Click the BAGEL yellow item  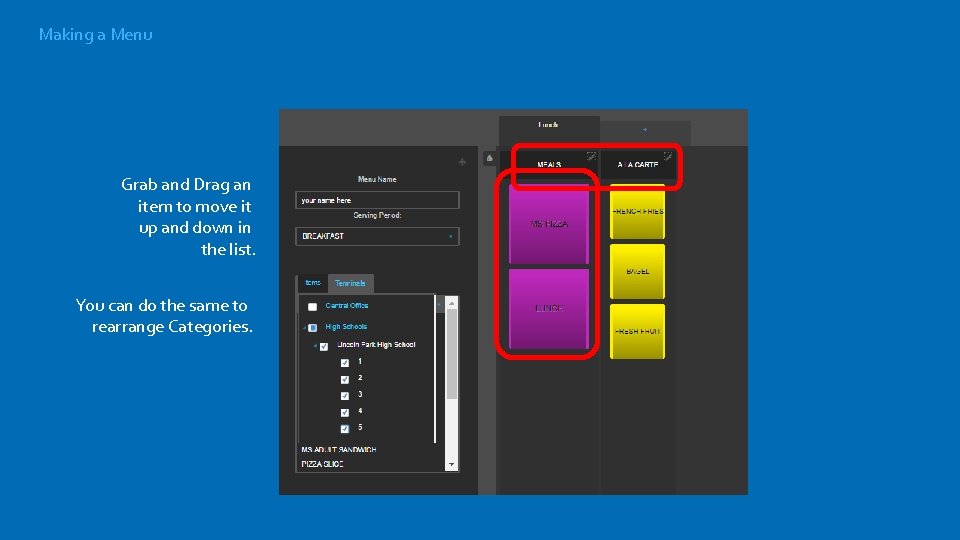[x=637, y=271]
